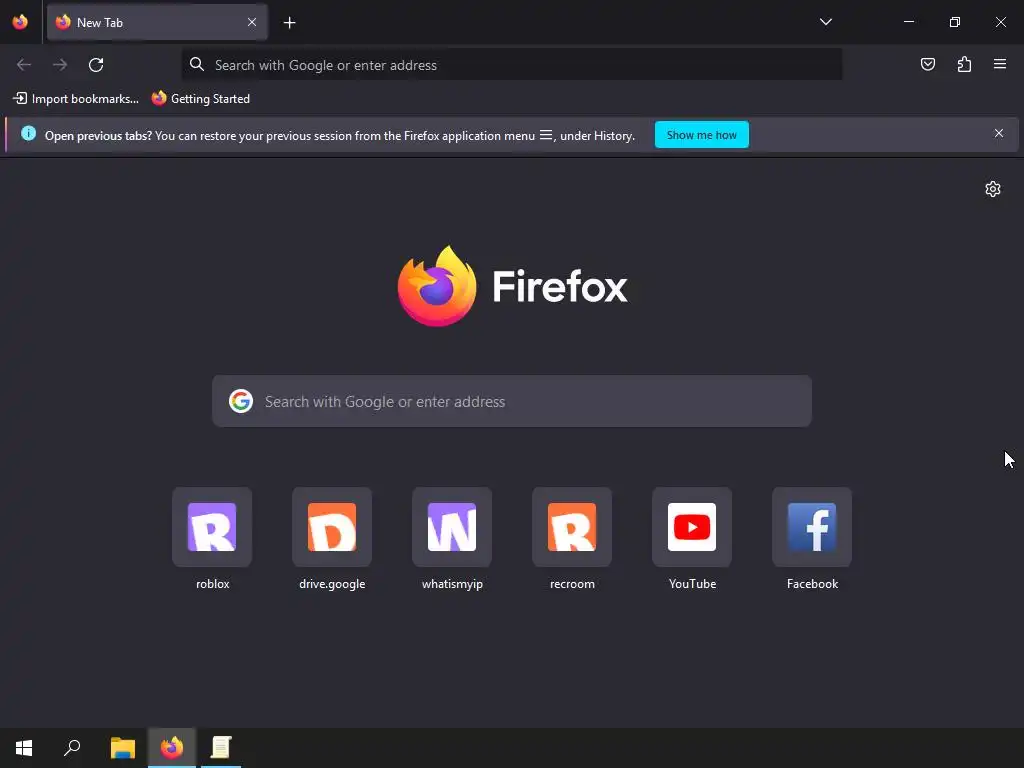Open Getting Started bookmark
The height and width of the screenshot is (768, 1024).
tap(201, 99)
